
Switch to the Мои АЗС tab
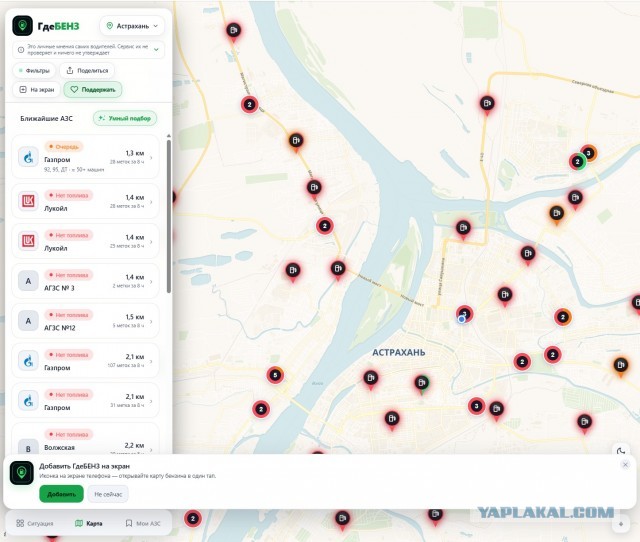[143, 523]
